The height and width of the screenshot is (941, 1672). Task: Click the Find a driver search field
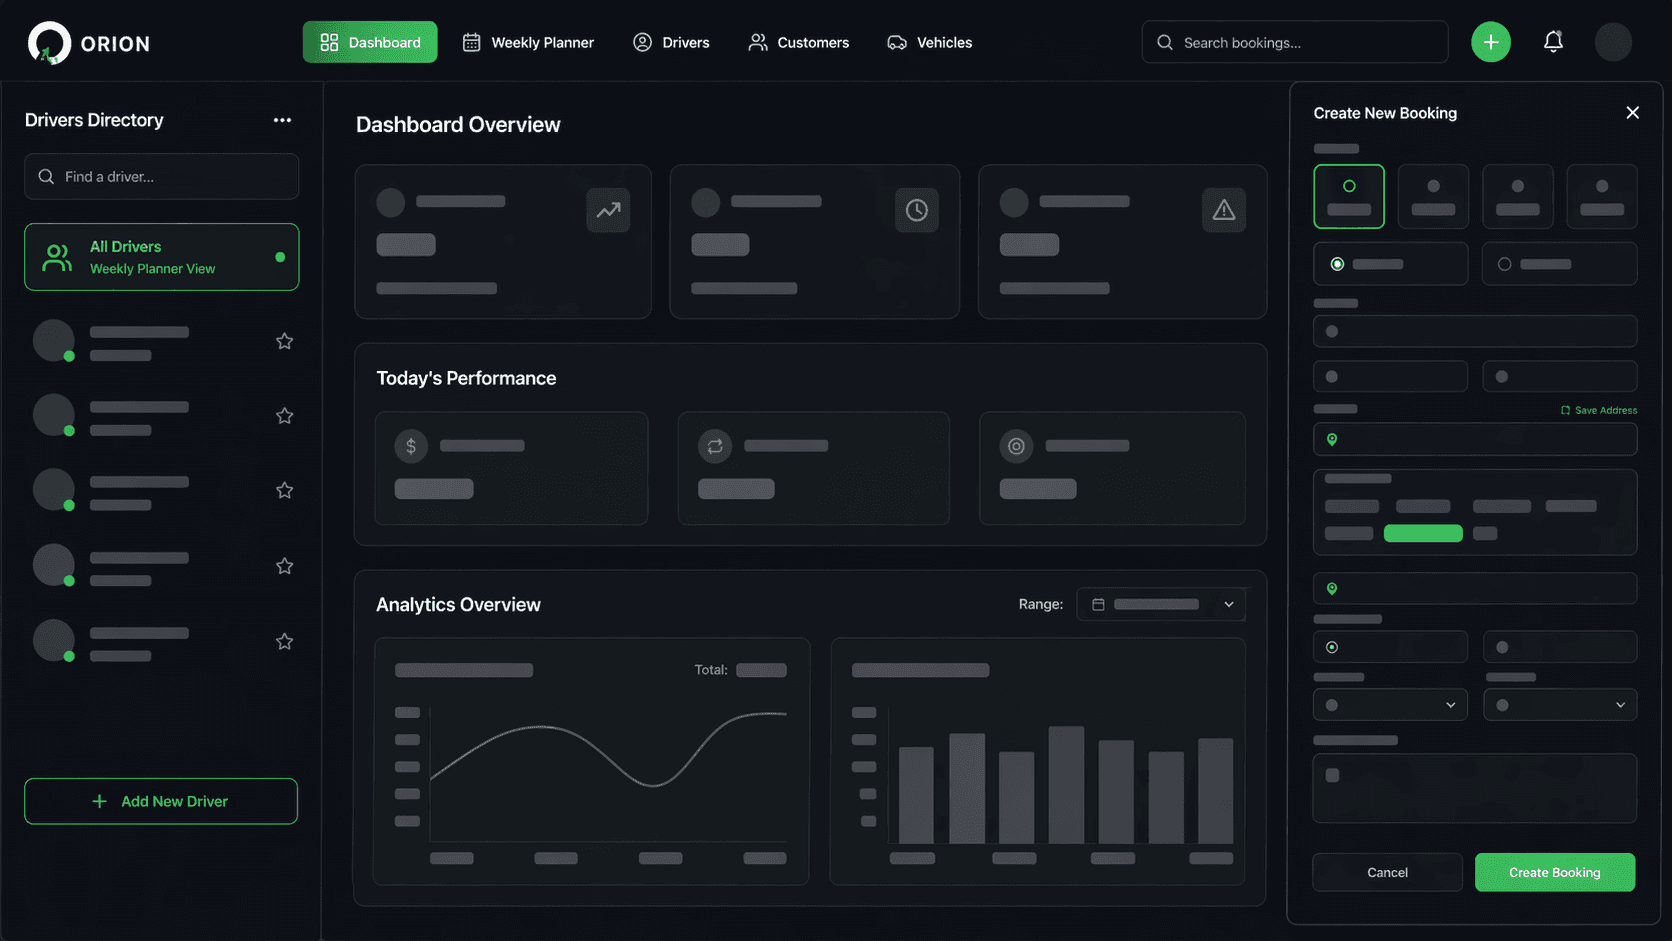[x=162, y=176]
